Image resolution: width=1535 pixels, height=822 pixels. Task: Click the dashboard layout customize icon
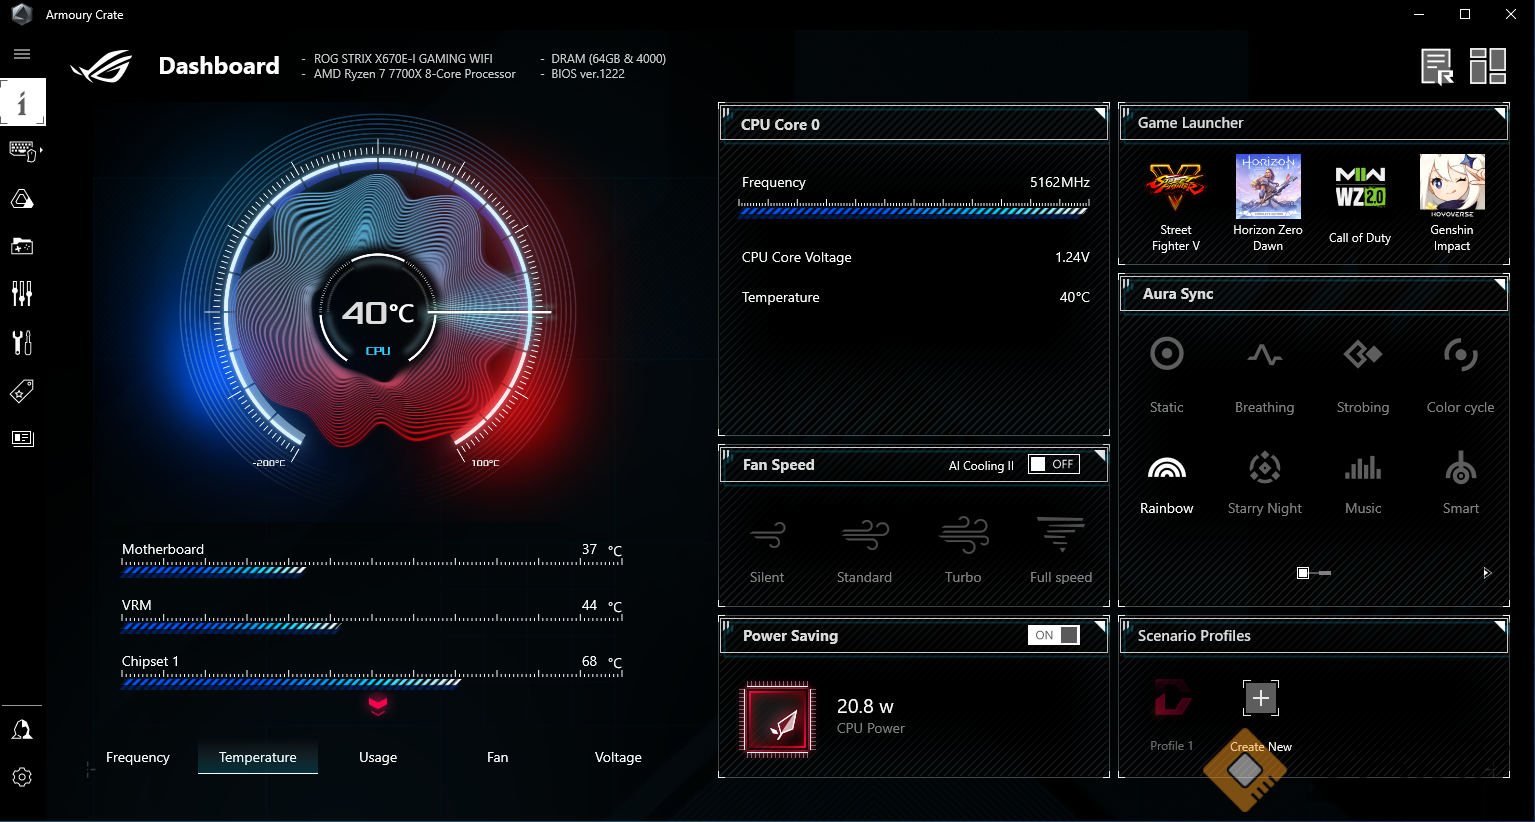1488,66
